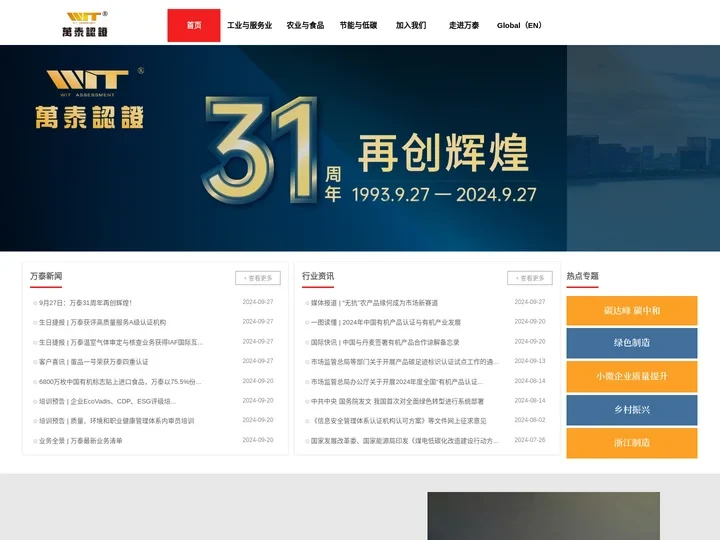Open news 万泰温室气体审定与核查业务

point(121,342)
